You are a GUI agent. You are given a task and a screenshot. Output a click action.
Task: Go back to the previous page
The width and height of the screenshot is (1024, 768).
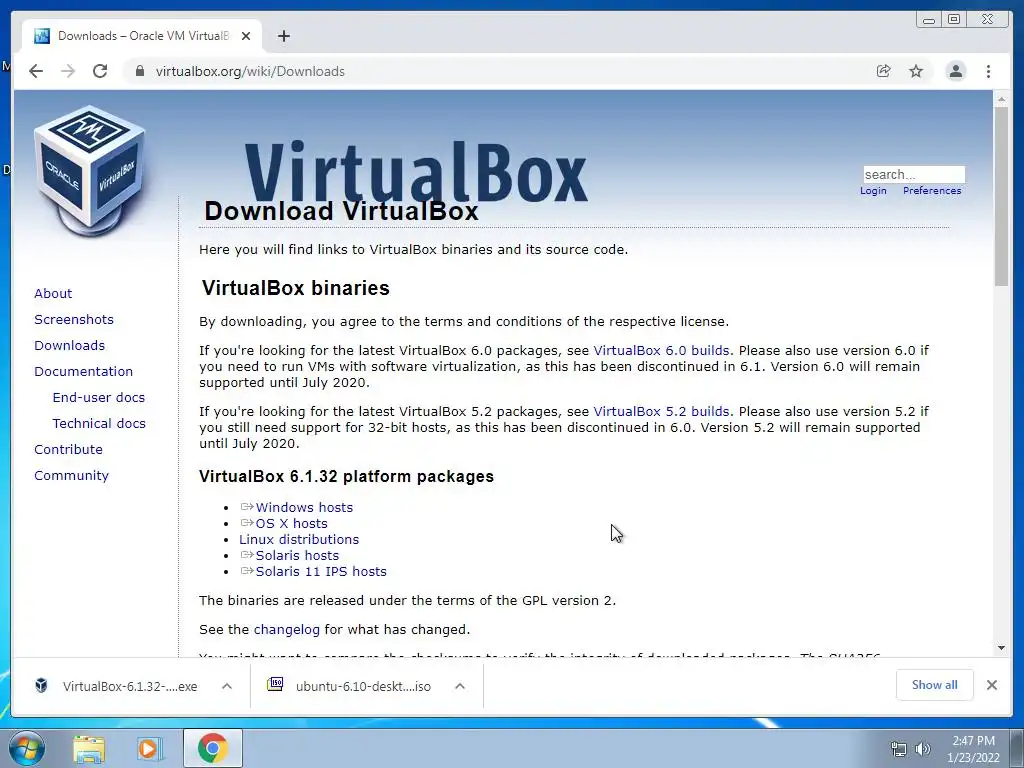pyautogui.click(x=36, y=71)
